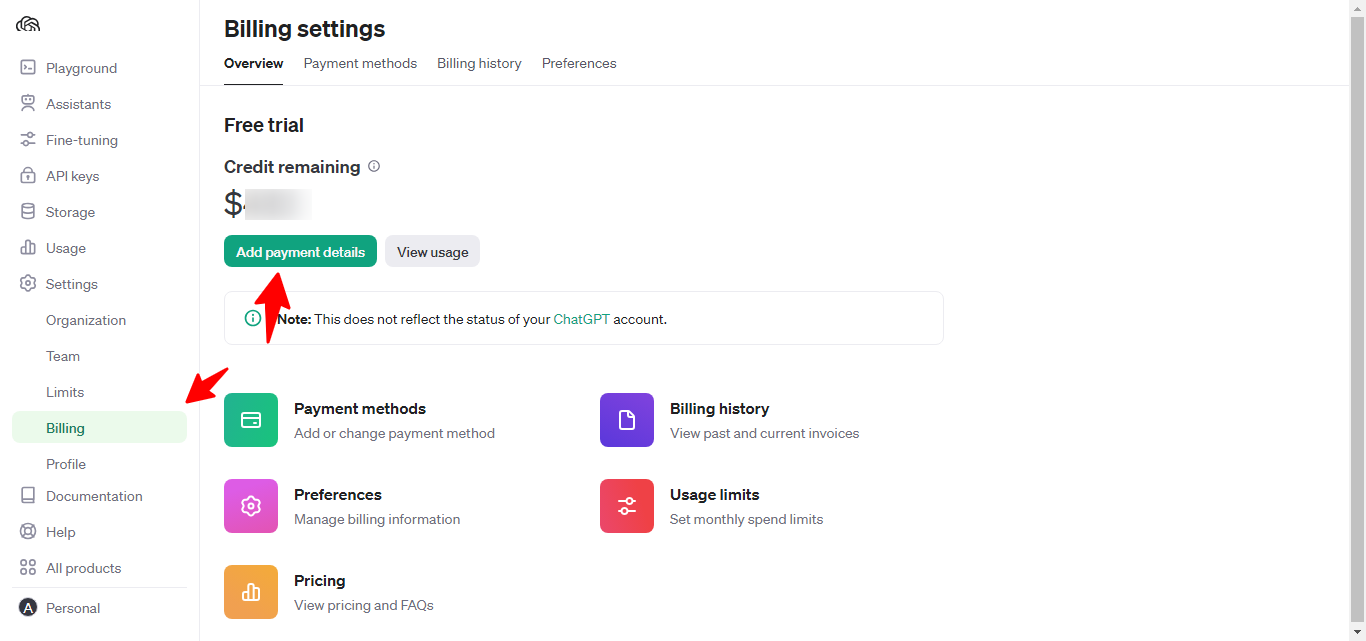Click the red Usage limits icon
Viewport: 1366px width, 641px height.
point(627,506)
